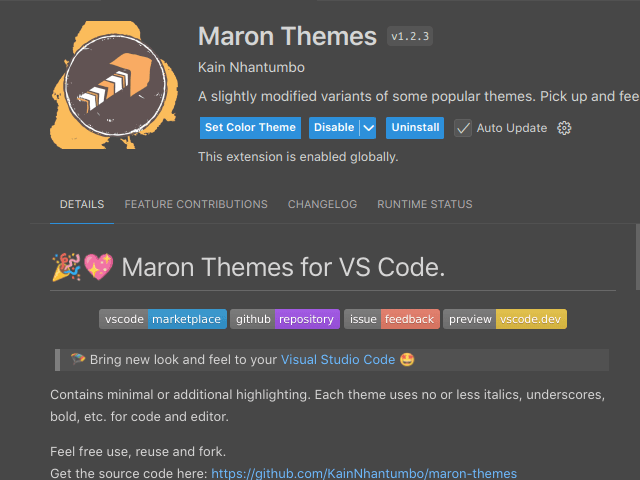Click the Maron Themes title heading
This screenshot has width=640, height=480.
287,36
